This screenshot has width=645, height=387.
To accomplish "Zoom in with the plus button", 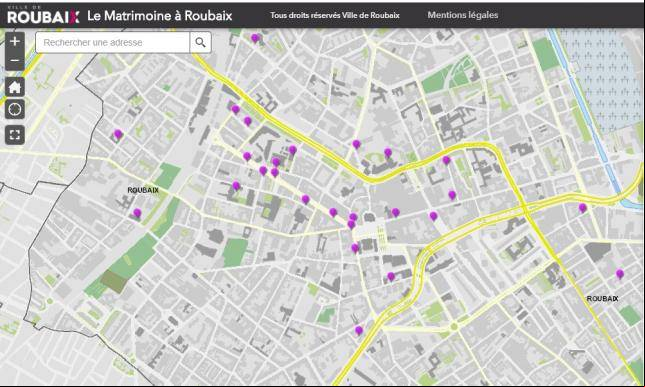I will coord(15,42).
